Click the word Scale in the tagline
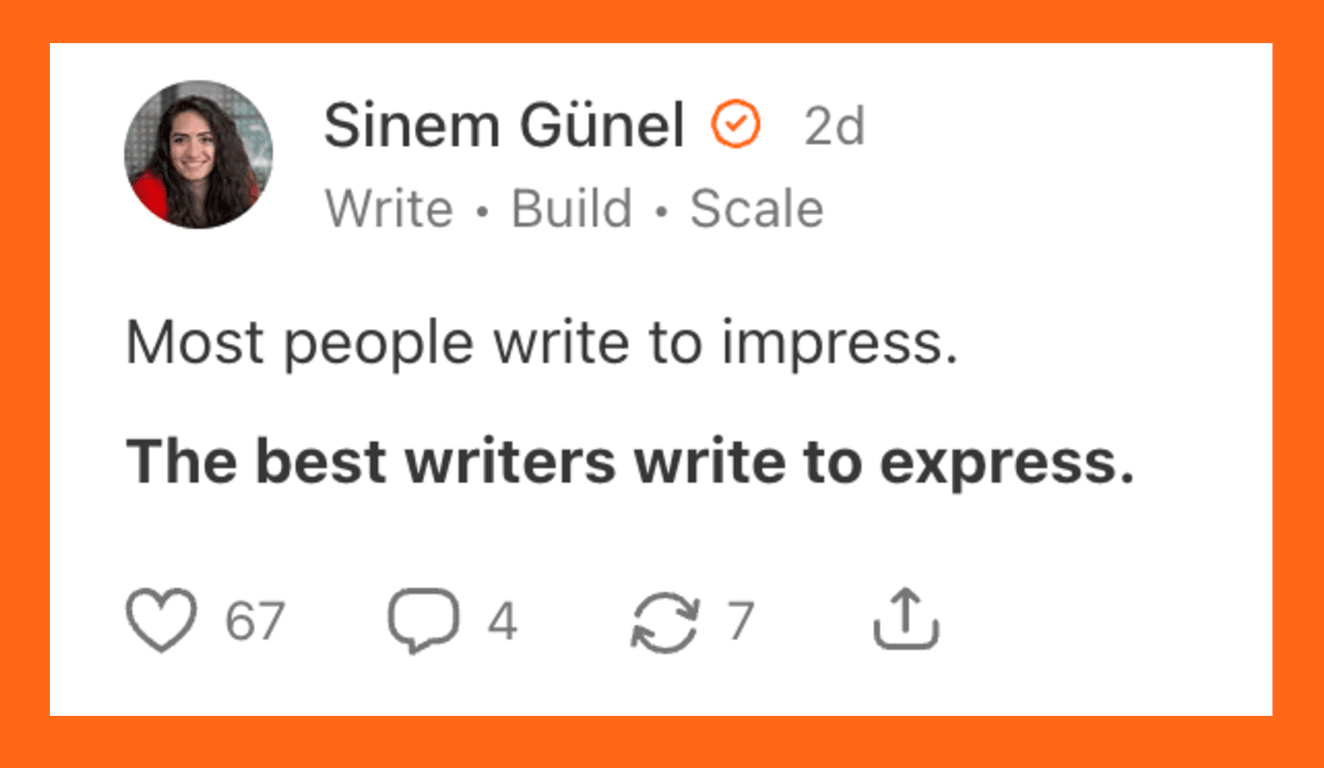1324x768 pixels. click(757, 209)
